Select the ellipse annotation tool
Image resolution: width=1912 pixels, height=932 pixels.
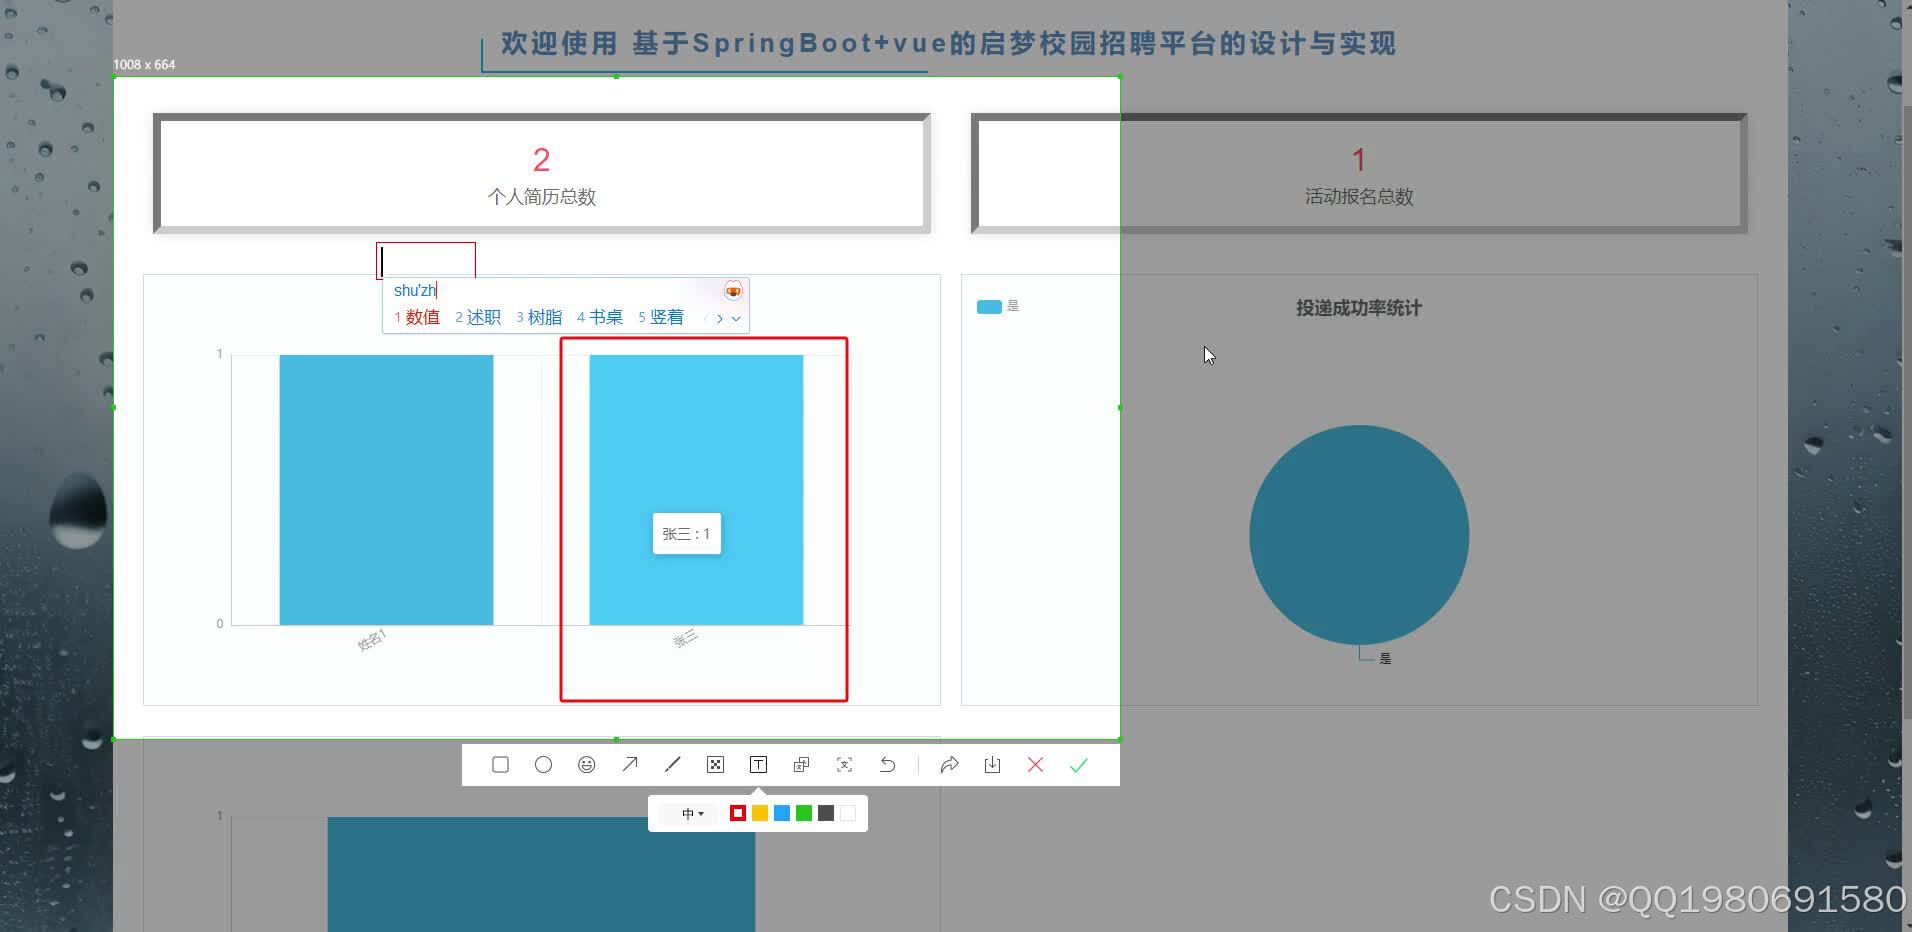point(543,764)
